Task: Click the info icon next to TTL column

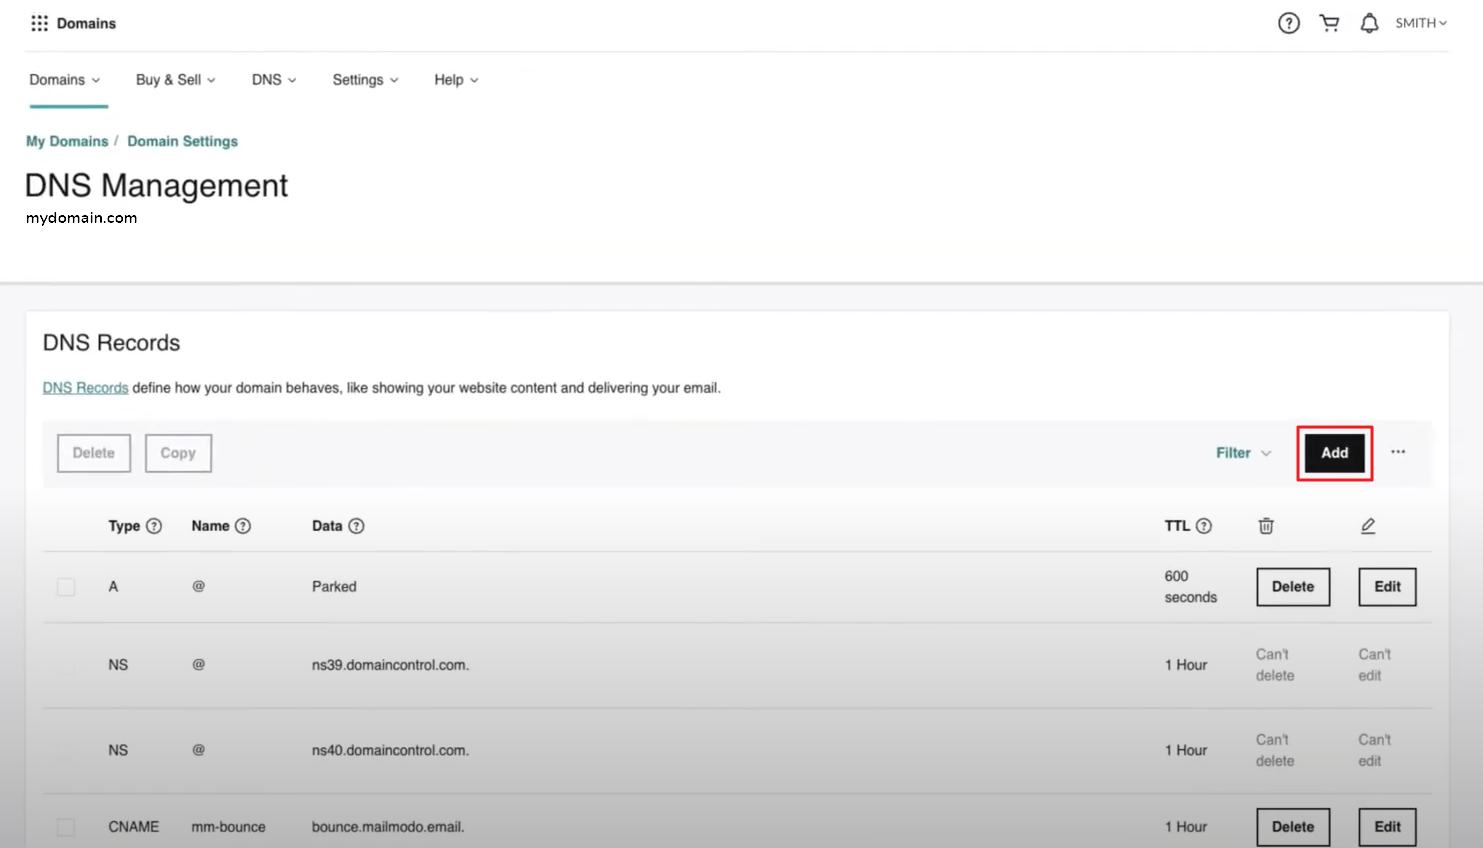Action: tap(1204, 526)
